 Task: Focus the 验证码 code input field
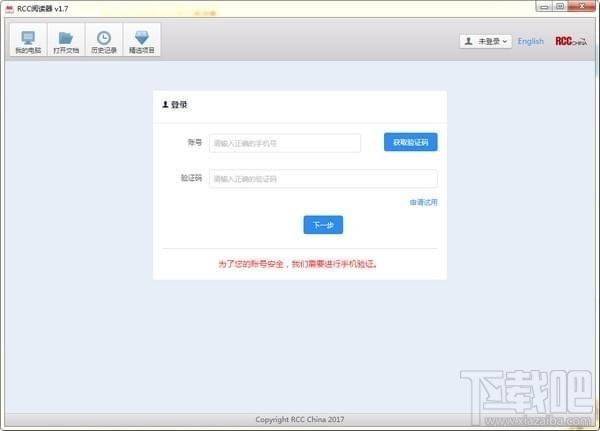323,179
